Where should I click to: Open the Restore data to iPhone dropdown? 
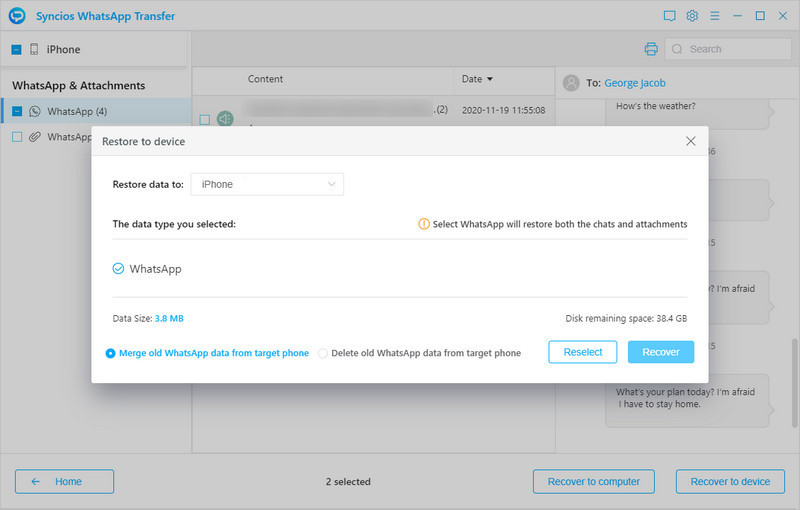point(267,184)
